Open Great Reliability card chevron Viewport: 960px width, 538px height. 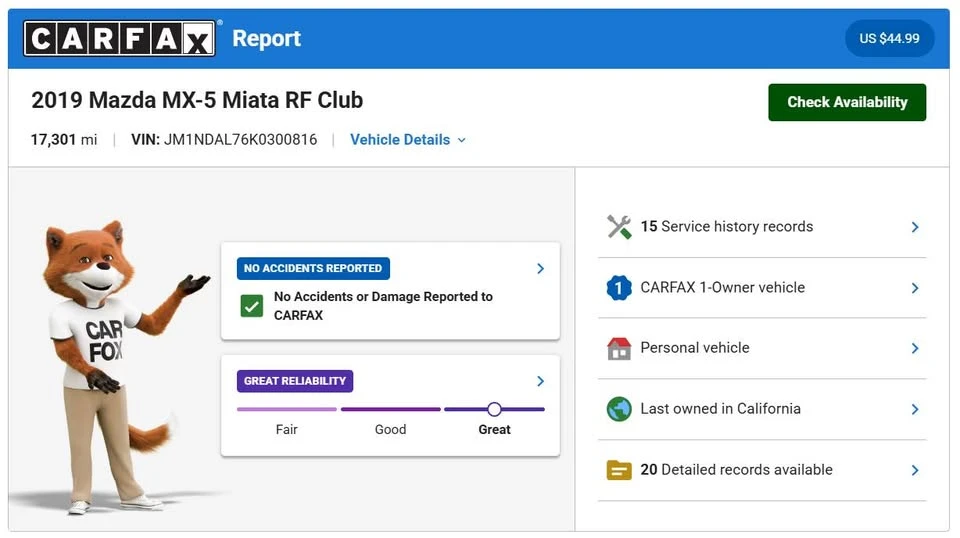point(540,381)
